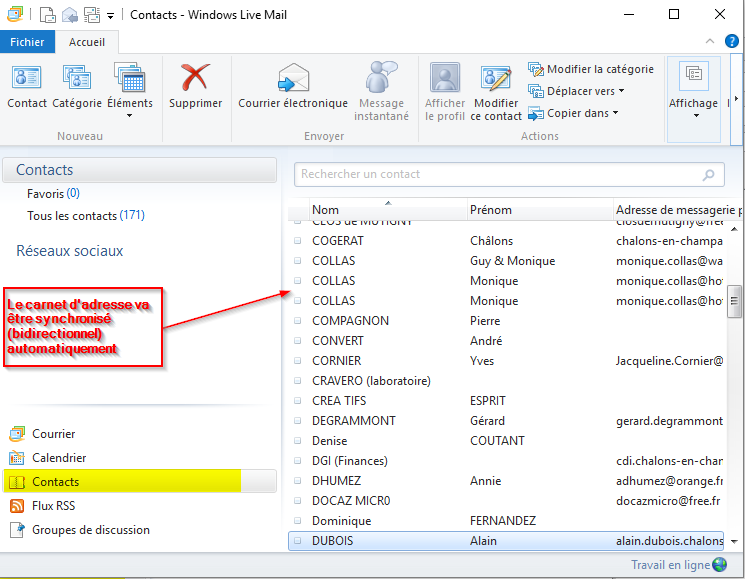Click Message instantané icon
The width and height of the screenshot is (745, 579).
[x=381, y=77]
